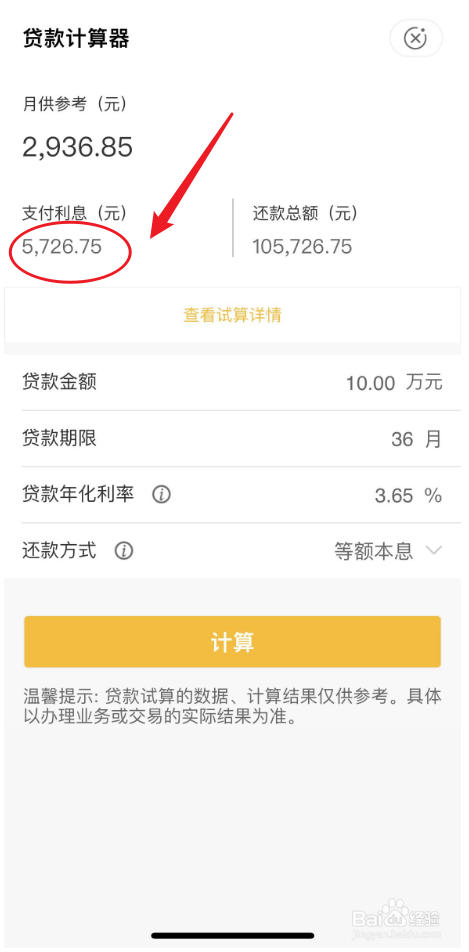Edit the 10.00 loan amount field
The height and width of the screenshot is (952, 469).
point(371,383)
